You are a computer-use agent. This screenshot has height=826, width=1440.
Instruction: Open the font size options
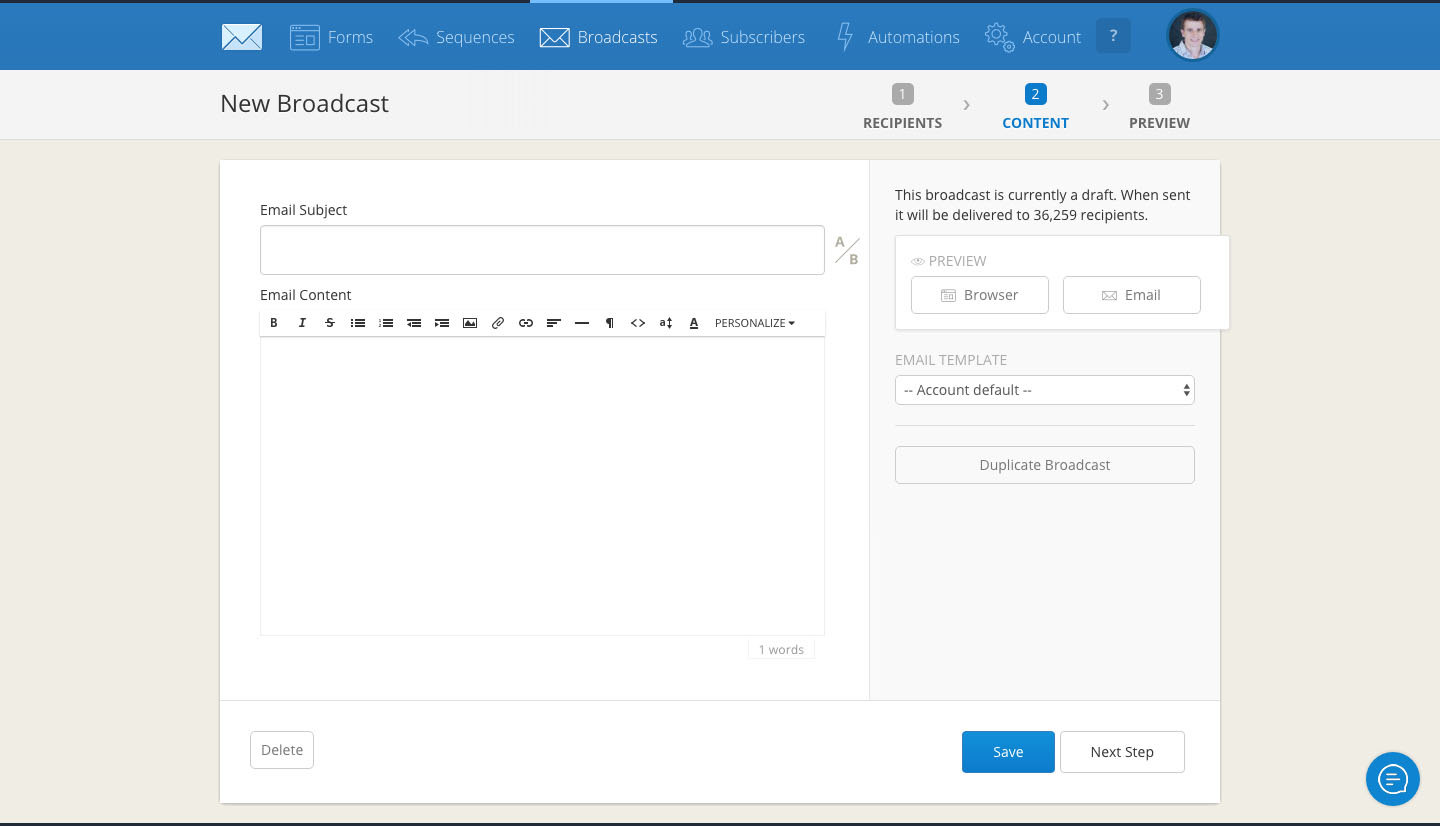coord(666,323)
